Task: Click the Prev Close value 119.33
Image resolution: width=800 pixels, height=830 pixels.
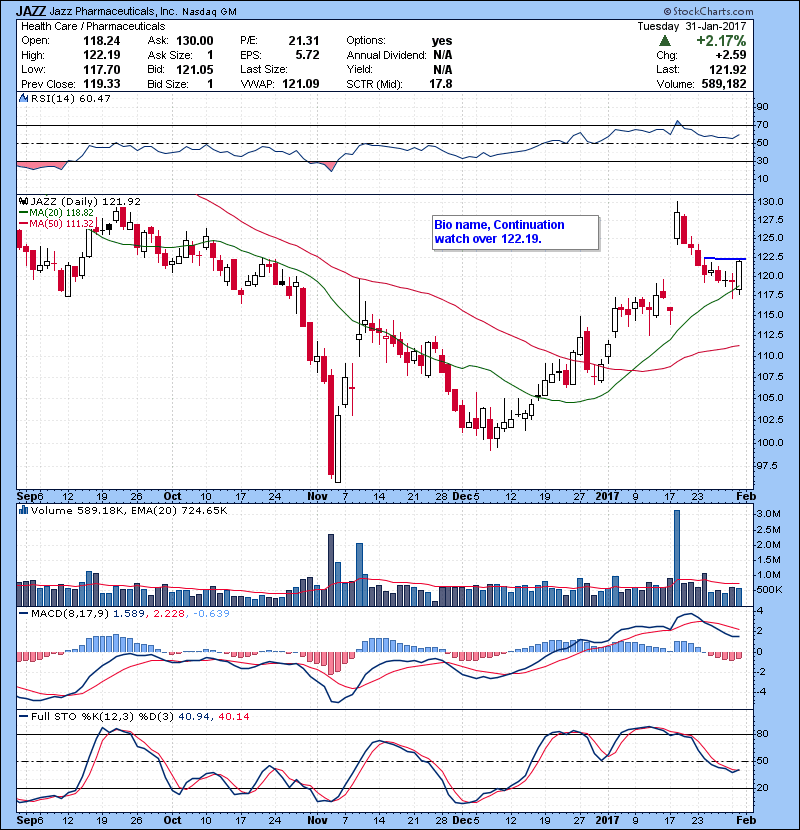Action: pyautogui.click(x=102, y=84)
